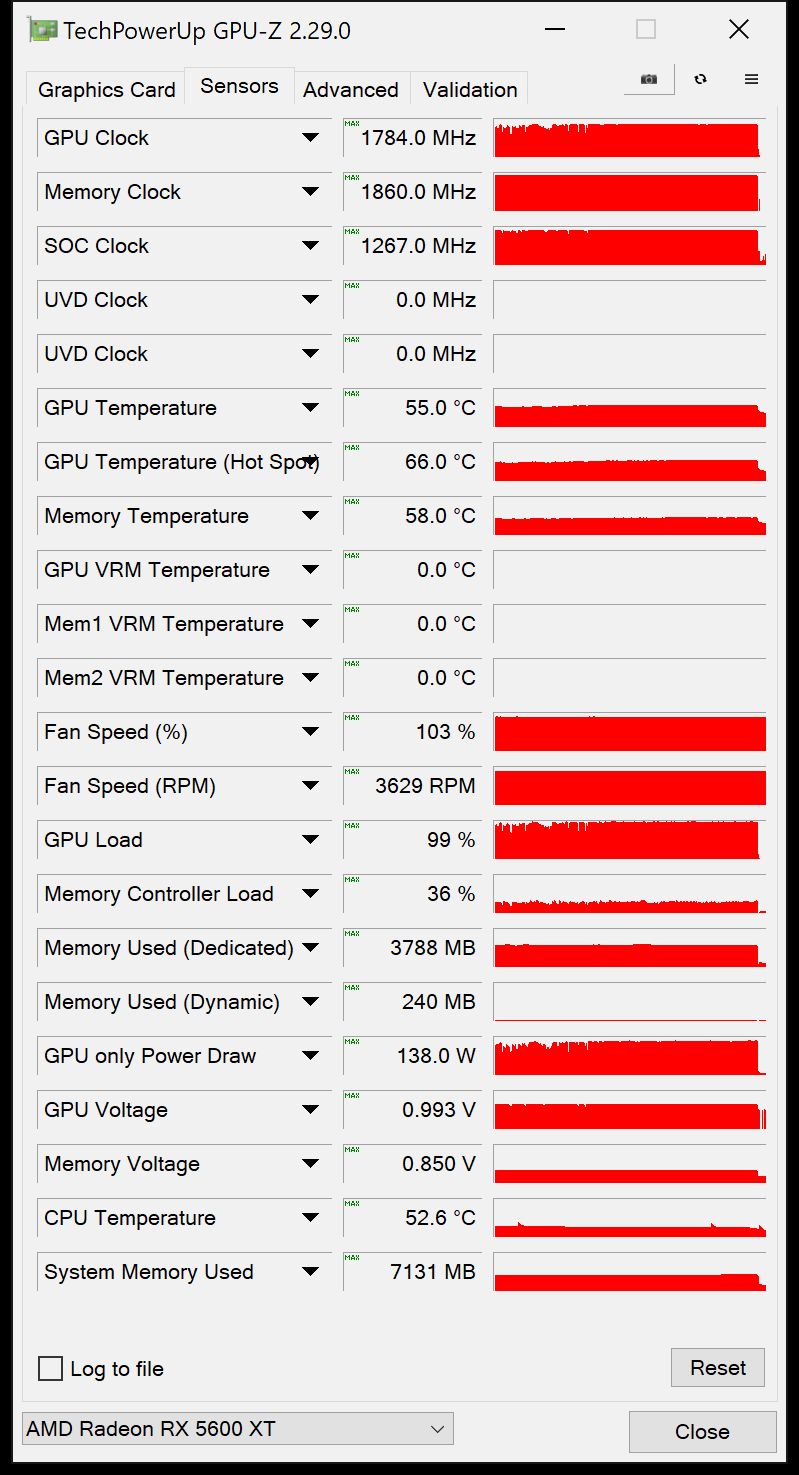Click the Reset button
The image size is (799, 1475).
click(718, 1367)
